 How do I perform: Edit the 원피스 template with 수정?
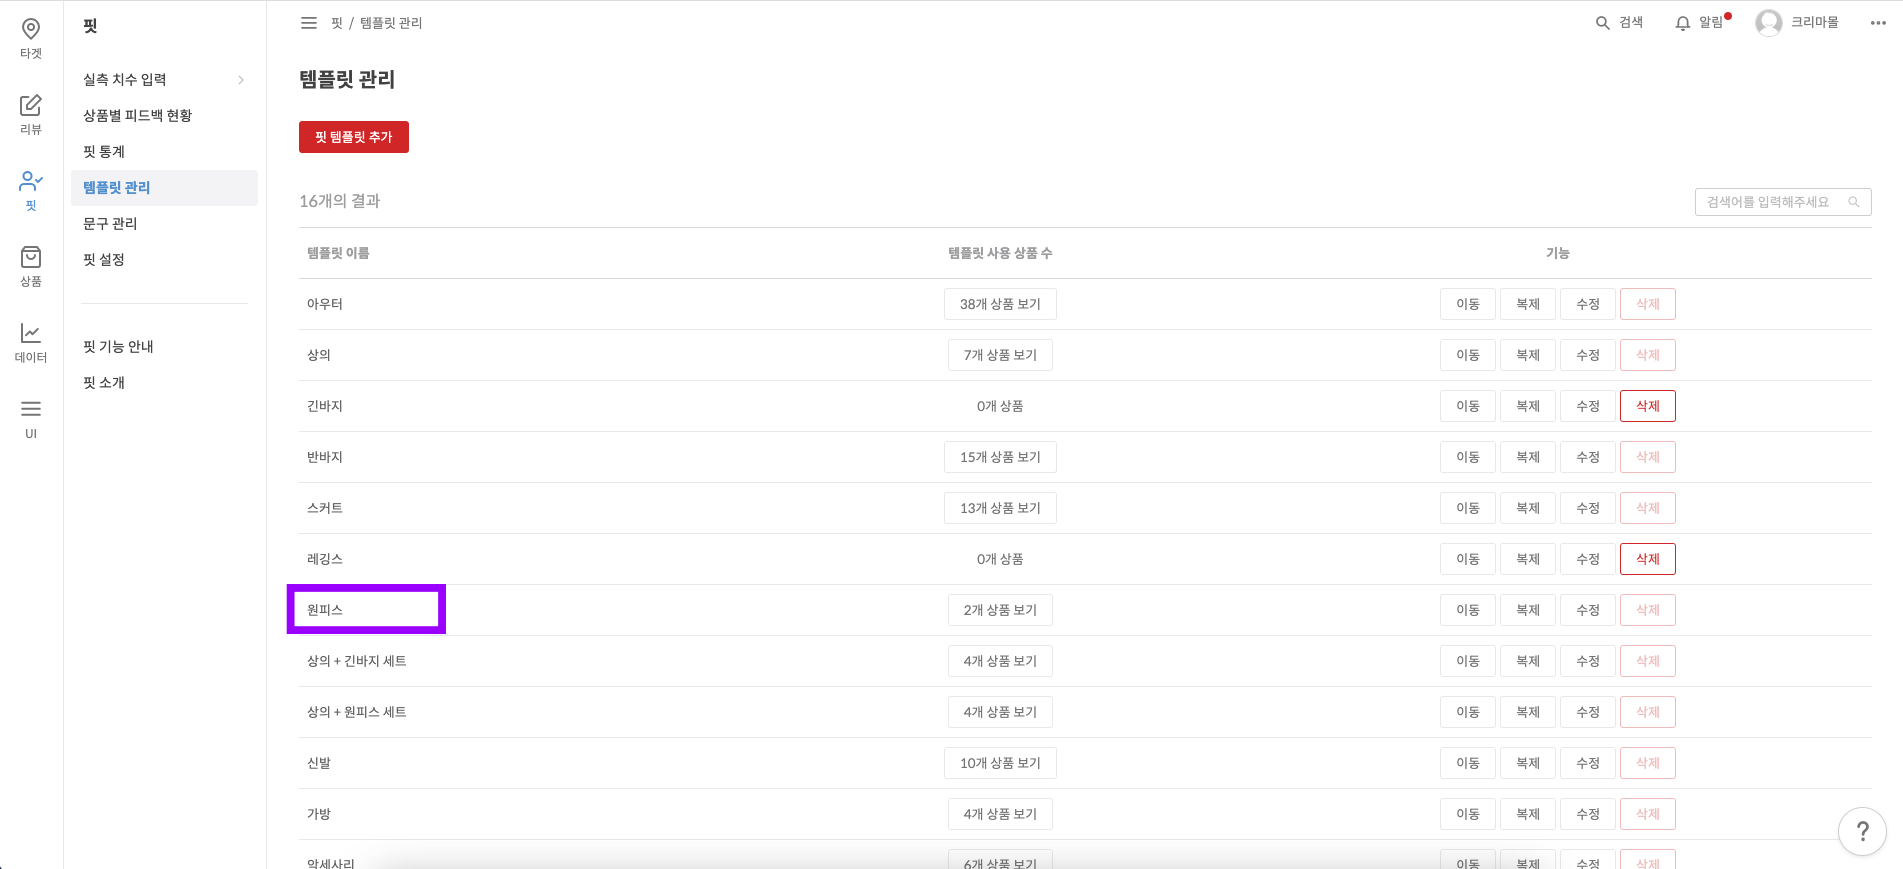click(x=1587, y=610)
